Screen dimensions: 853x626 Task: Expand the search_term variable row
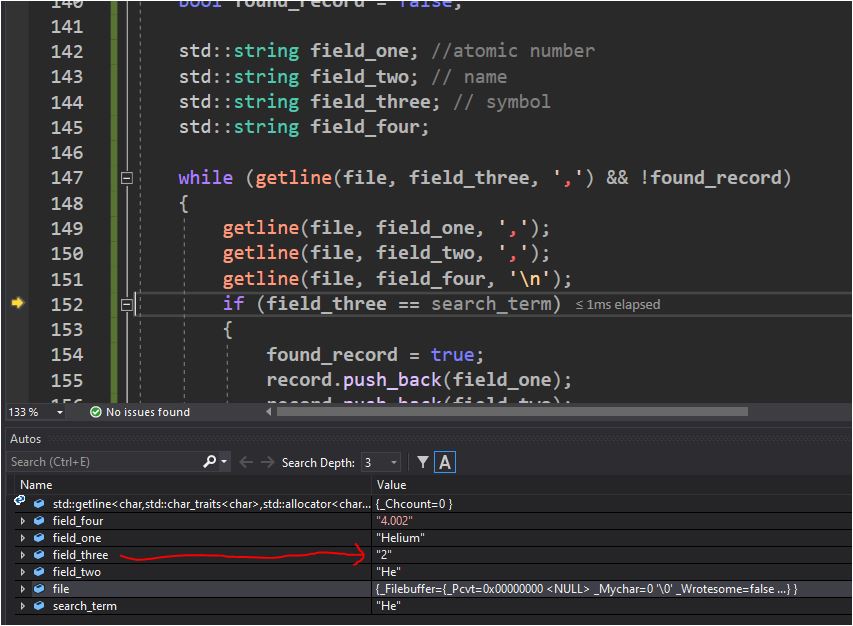(22, 606)
